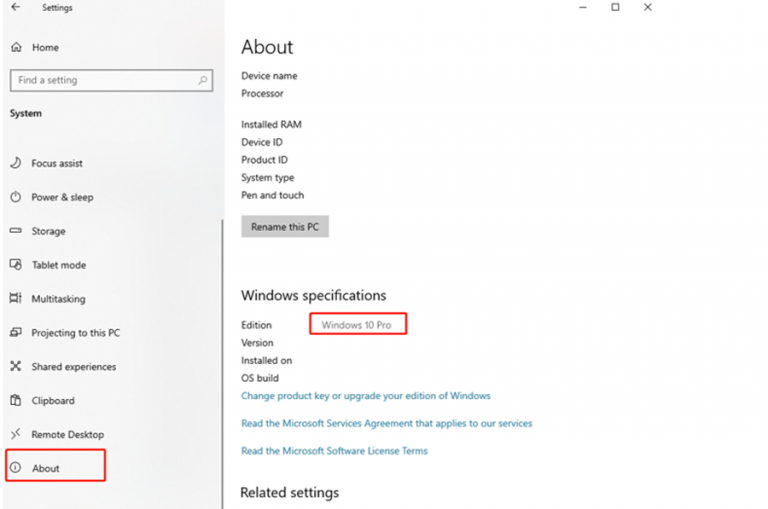Screen dimensions: 768x509
Task: Open Shared experiences settings
Action: (x=73, y=367)
